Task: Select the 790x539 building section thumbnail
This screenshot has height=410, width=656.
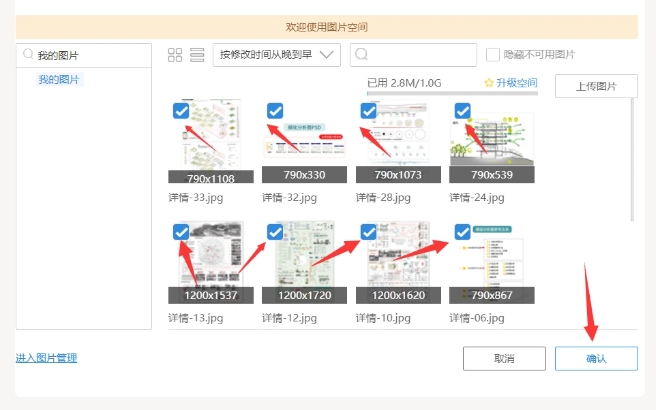Action: pyautogui.click(x=492, y=141)
